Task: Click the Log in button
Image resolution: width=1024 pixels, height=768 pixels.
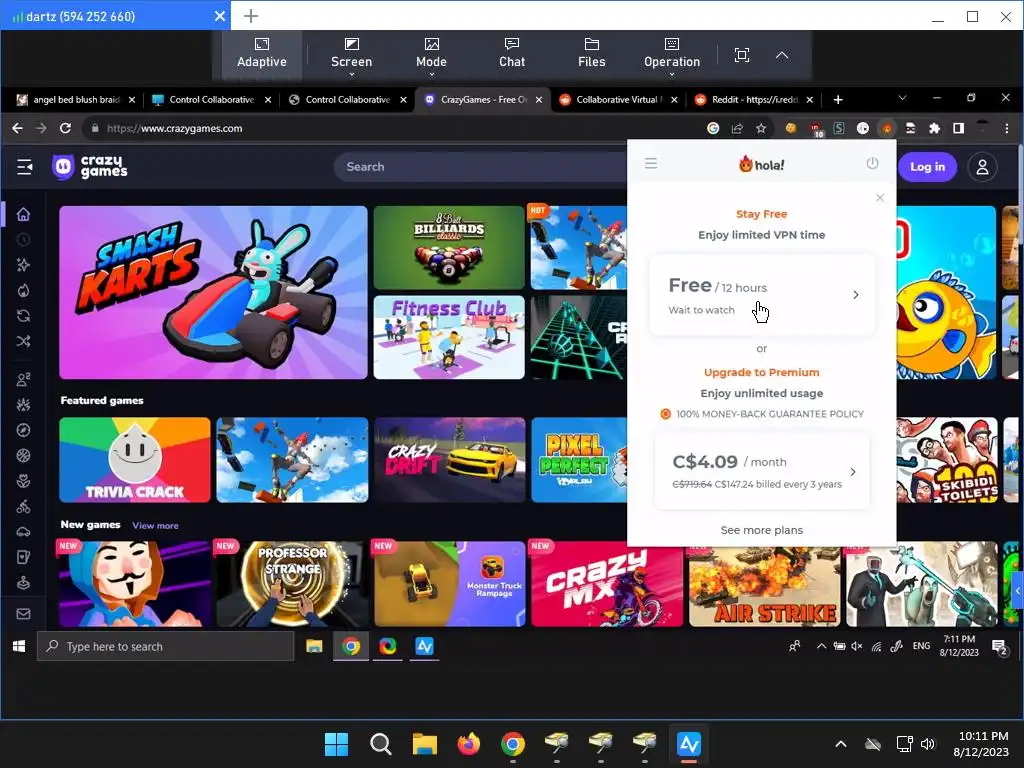Action: (927, 167)
